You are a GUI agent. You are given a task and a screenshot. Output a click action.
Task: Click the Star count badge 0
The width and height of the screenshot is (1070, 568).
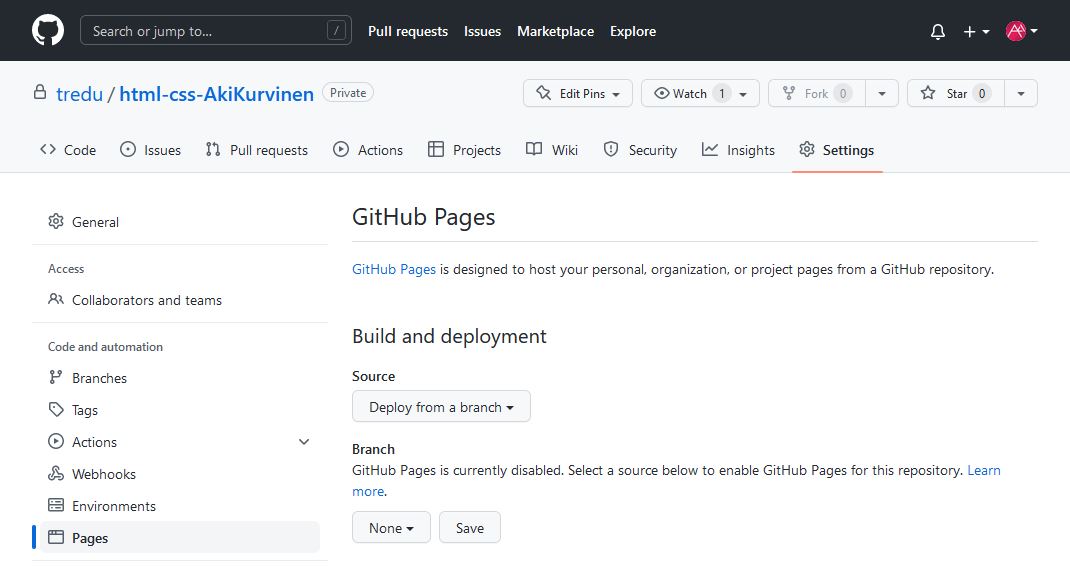point(982,94)
